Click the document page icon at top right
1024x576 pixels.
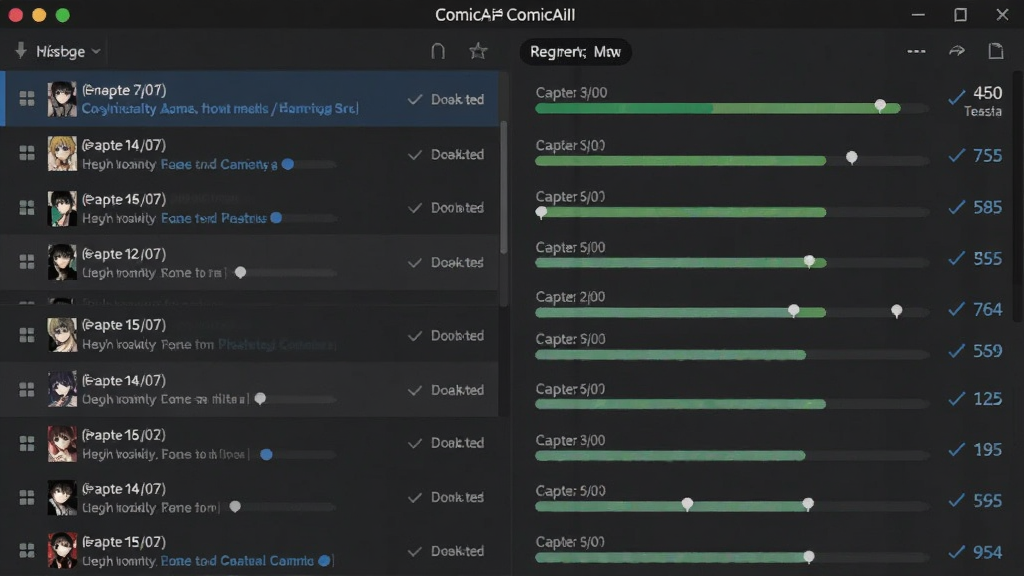(996, 51)
